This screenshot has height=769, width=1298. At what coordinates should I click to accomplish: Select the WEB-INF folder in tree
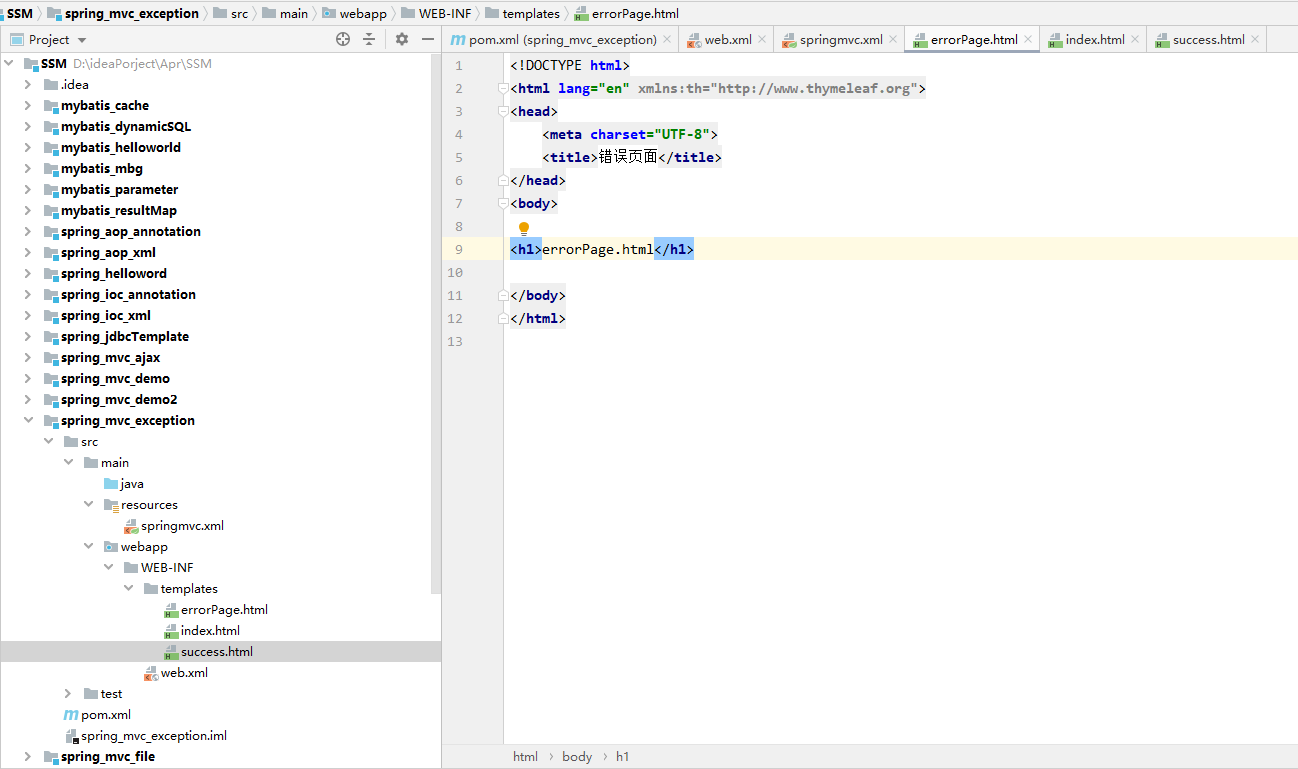(167, 568)
